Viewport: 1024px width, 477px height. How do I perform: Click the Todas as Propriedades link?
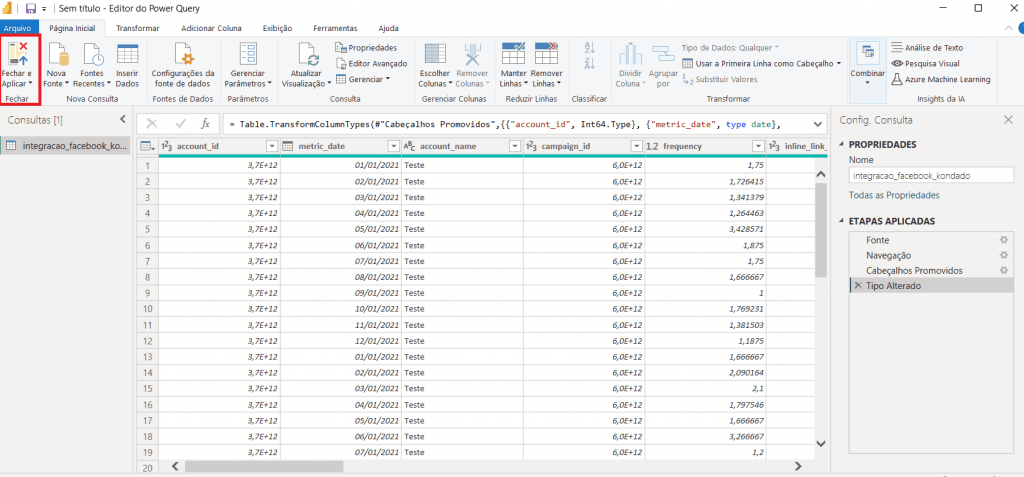[x=893, y=194]
